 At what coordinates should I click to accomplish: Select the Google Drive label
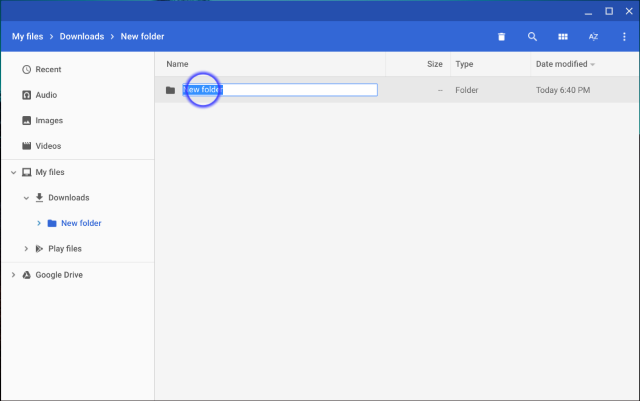59,275
